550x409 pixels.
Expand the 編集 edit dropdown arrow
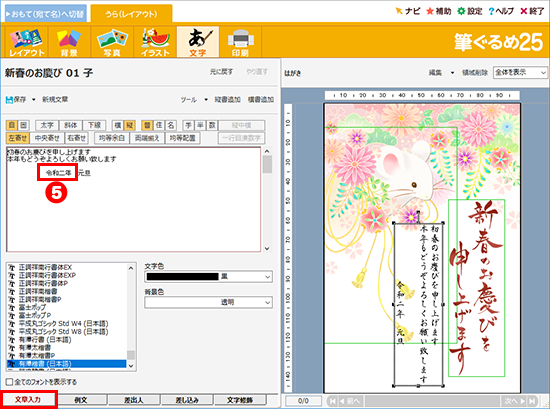tap(452, 73)
